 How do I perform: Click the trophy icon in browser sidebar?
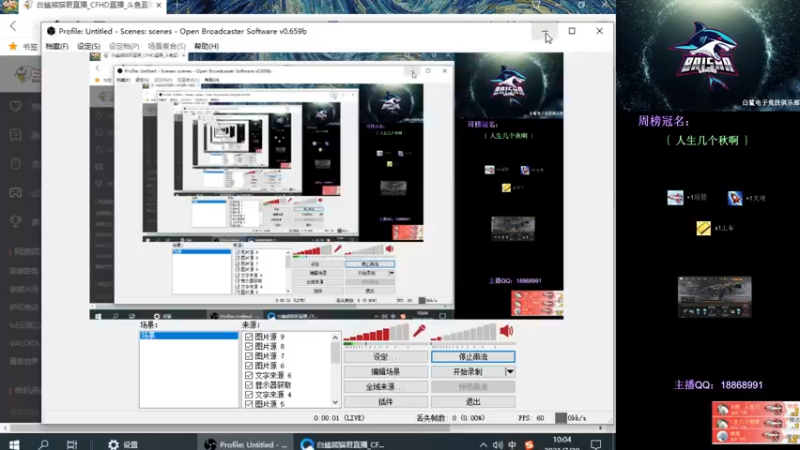click(16, 221)
